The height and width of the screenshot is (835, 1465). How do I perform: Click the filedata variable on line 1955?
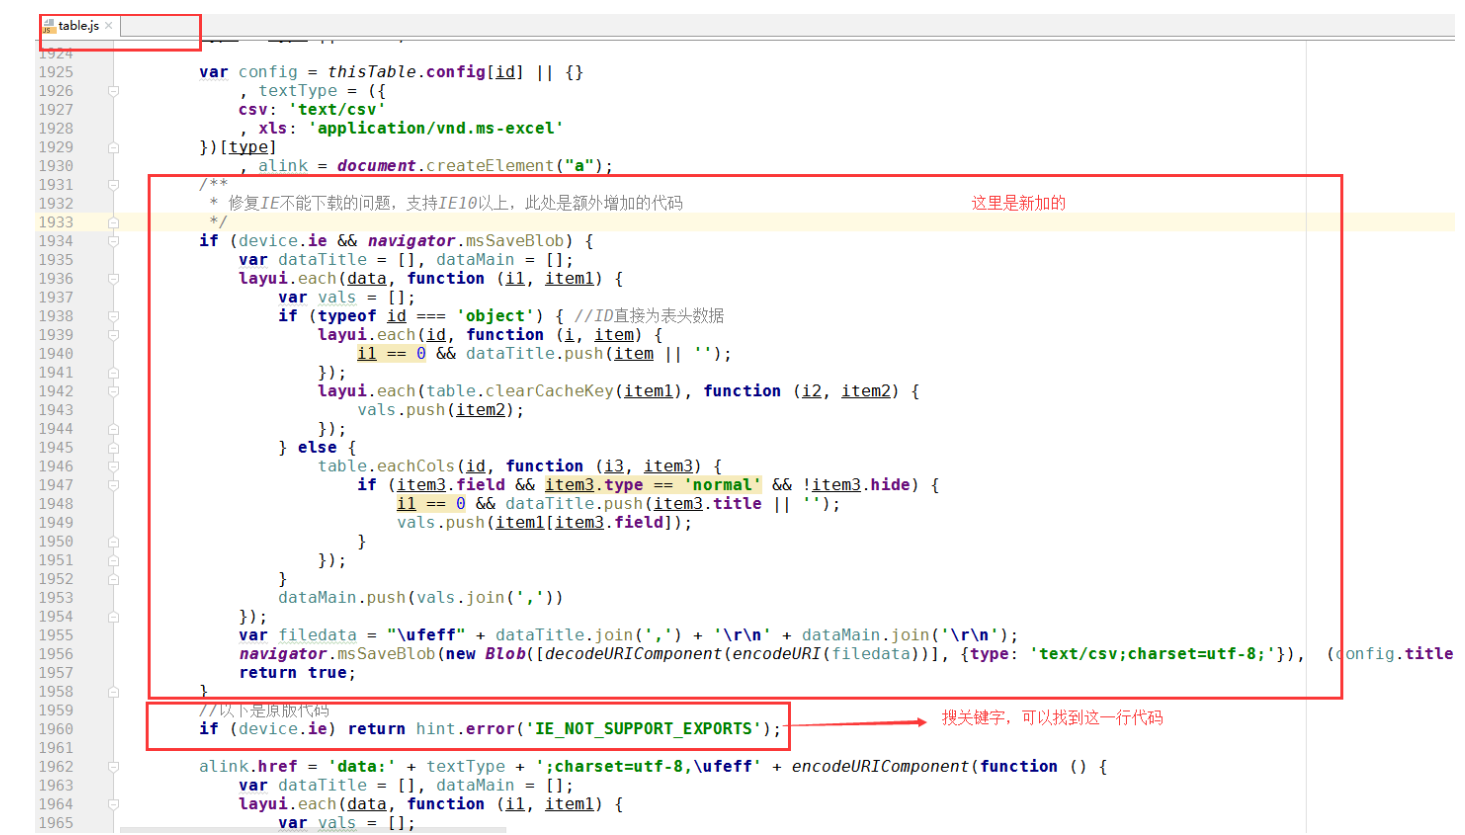coord(317,635)
